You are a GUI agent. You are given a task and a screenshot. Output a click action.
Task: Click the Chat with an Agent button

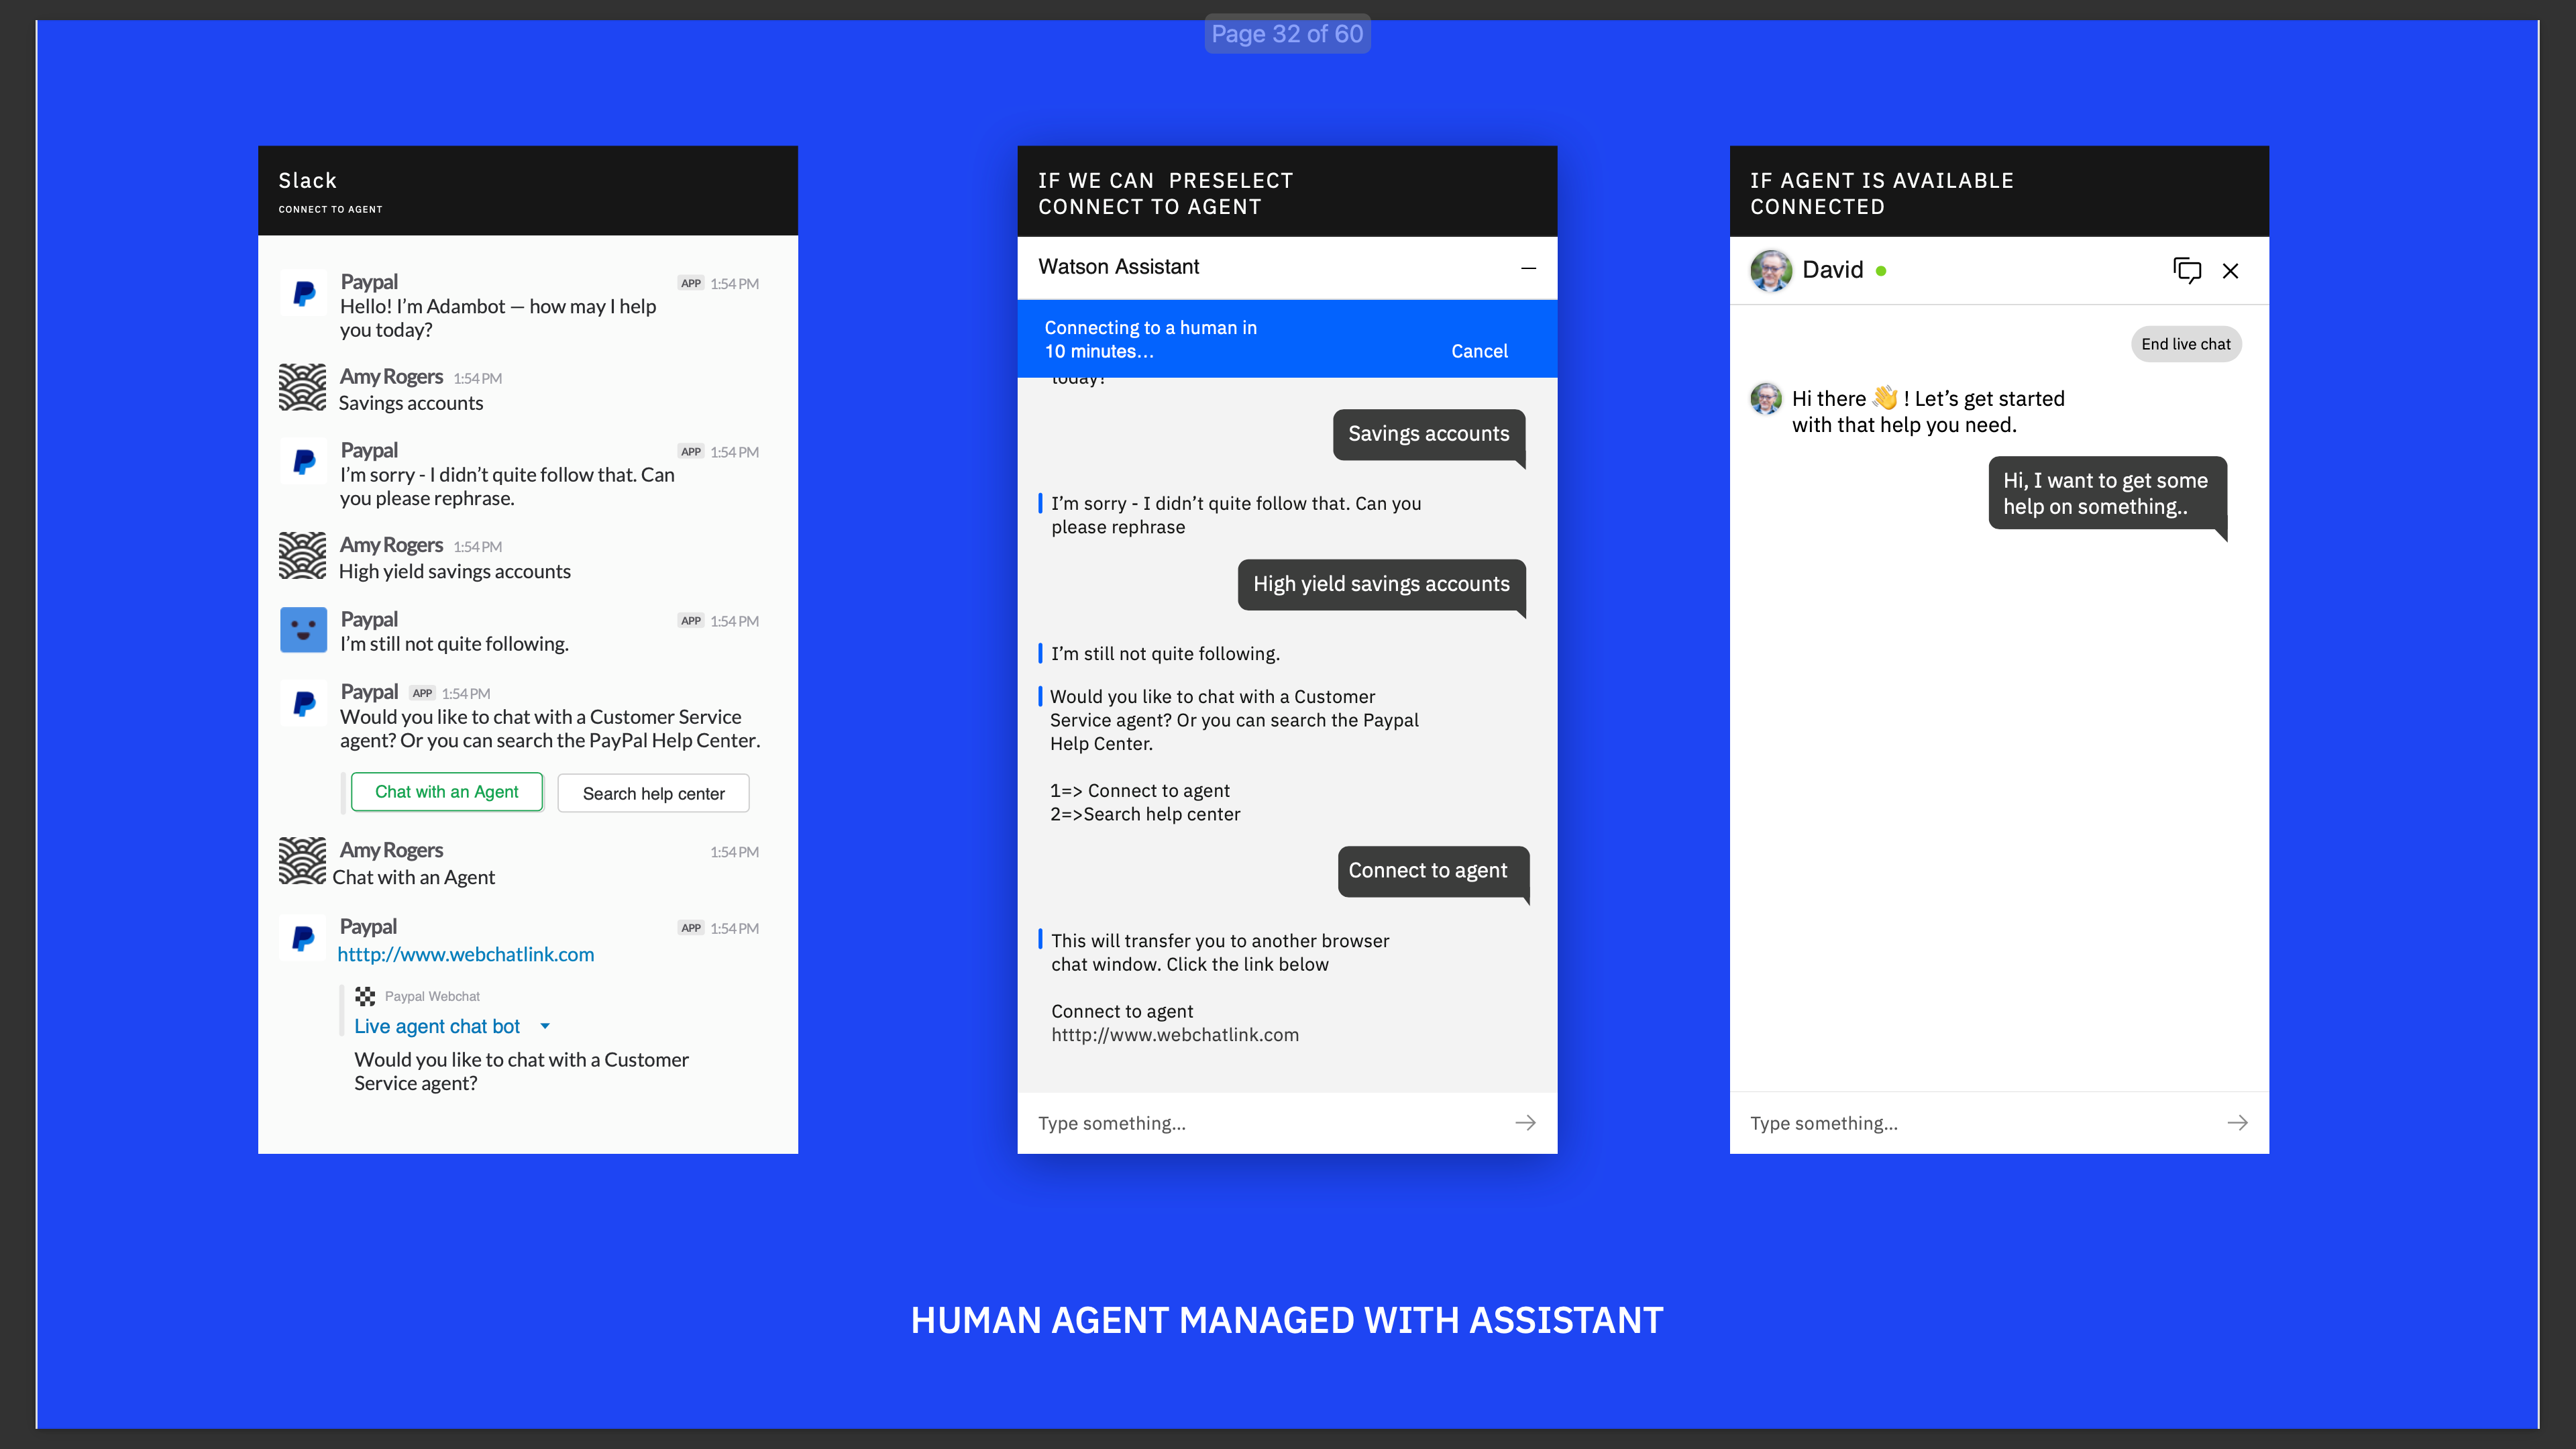pos(446,792)
